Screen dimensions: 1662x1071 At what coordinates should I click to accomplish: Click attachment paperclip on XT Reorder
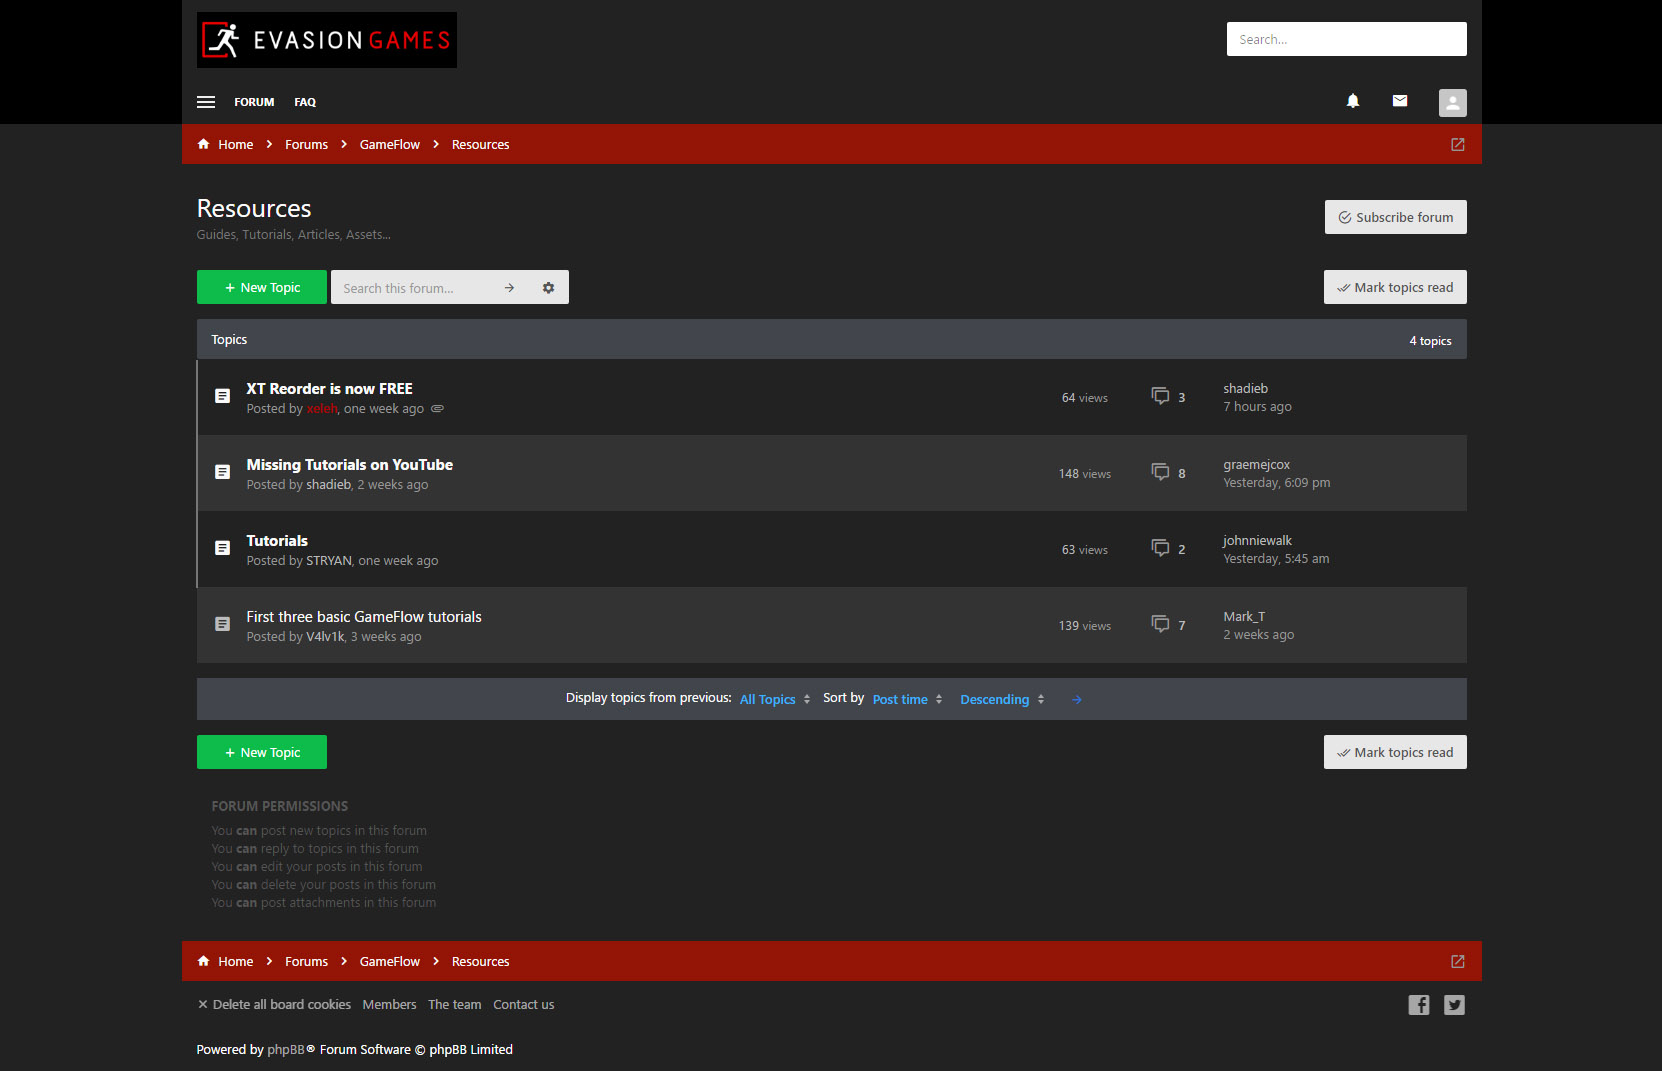pos(437,409)
